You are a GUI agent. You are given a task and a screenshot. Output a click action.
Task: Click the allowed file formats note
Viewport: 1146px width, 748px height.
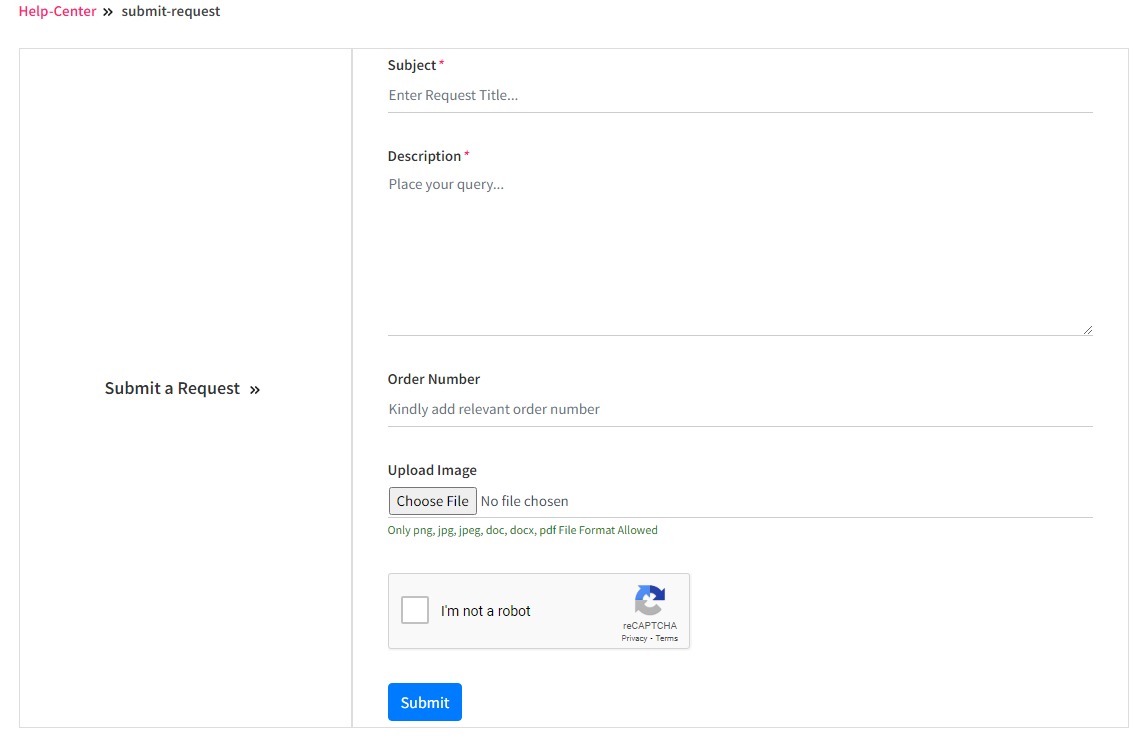coord(523,530)
